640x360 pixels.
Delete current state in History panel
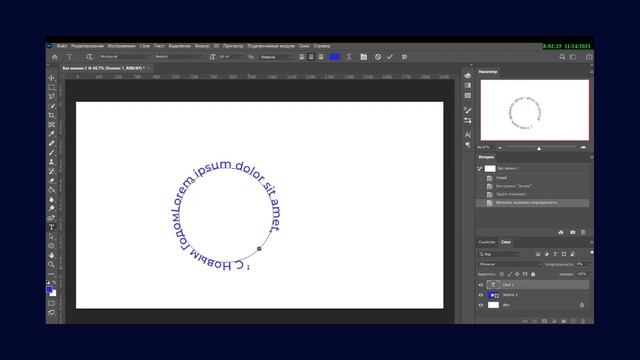(x=583, y=232)
